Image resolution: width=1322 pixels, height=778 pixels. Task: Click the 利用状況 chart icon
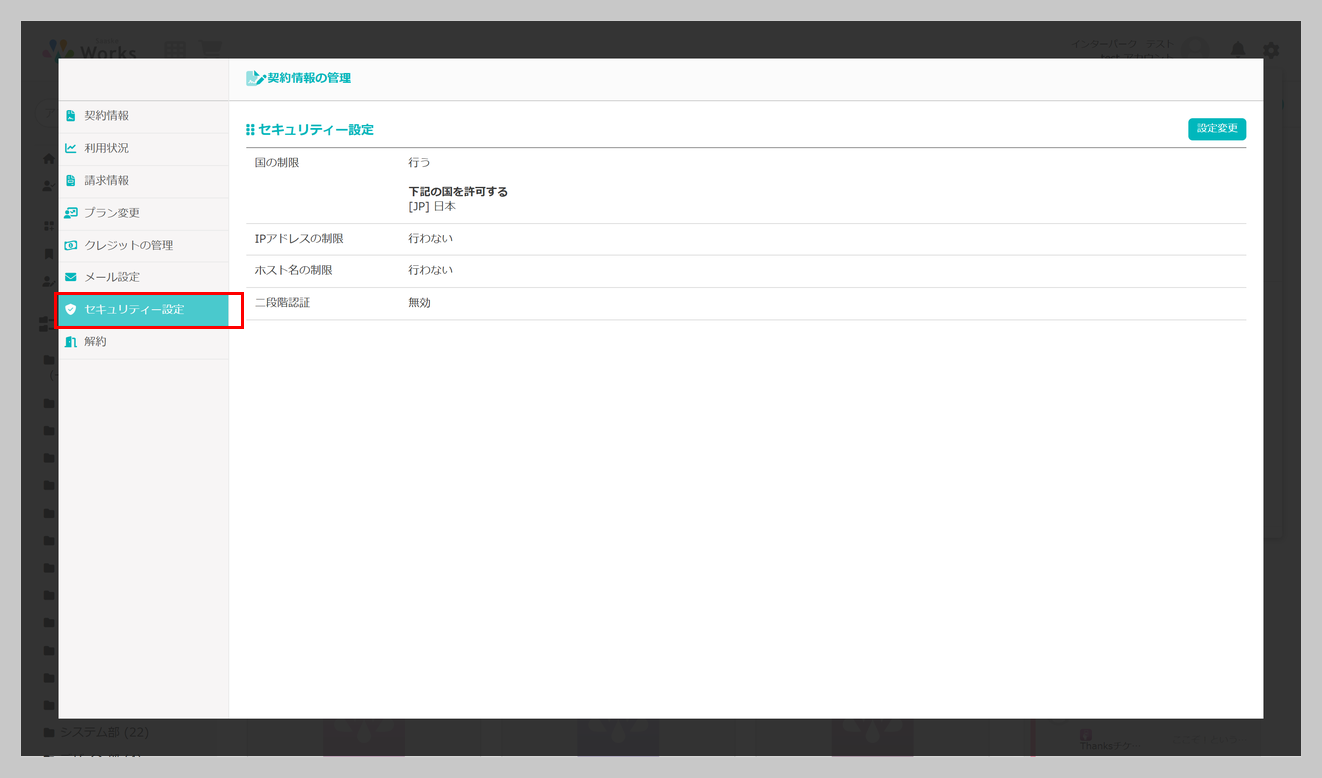click(x=71, y=148)
